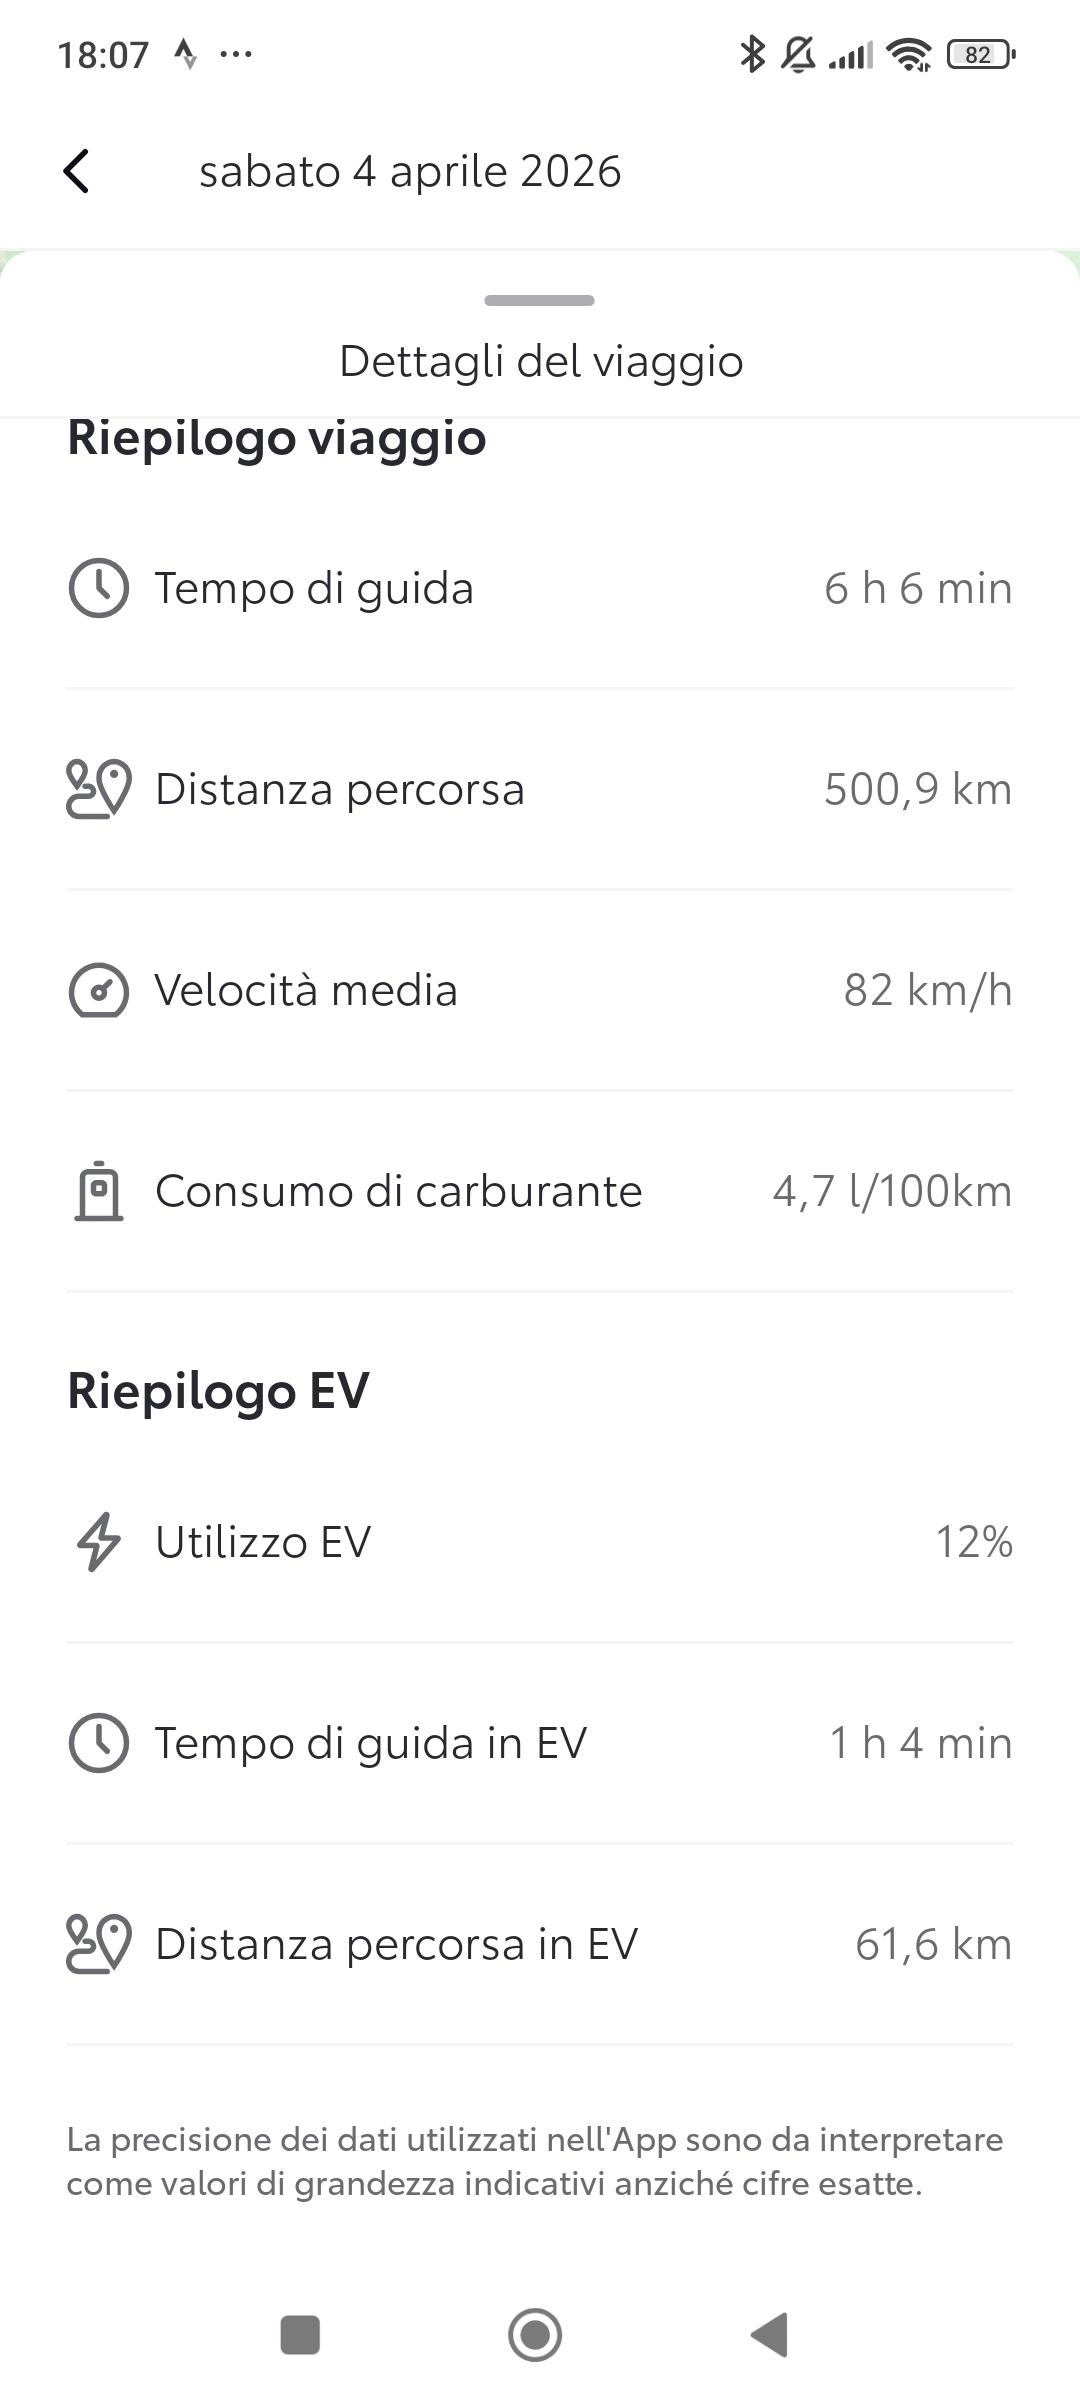The height and width of the screenshot is (2400, 1080).
Task: Tap the Dettagli del viaggio sheet title
Action: click(x=541, y=361)
